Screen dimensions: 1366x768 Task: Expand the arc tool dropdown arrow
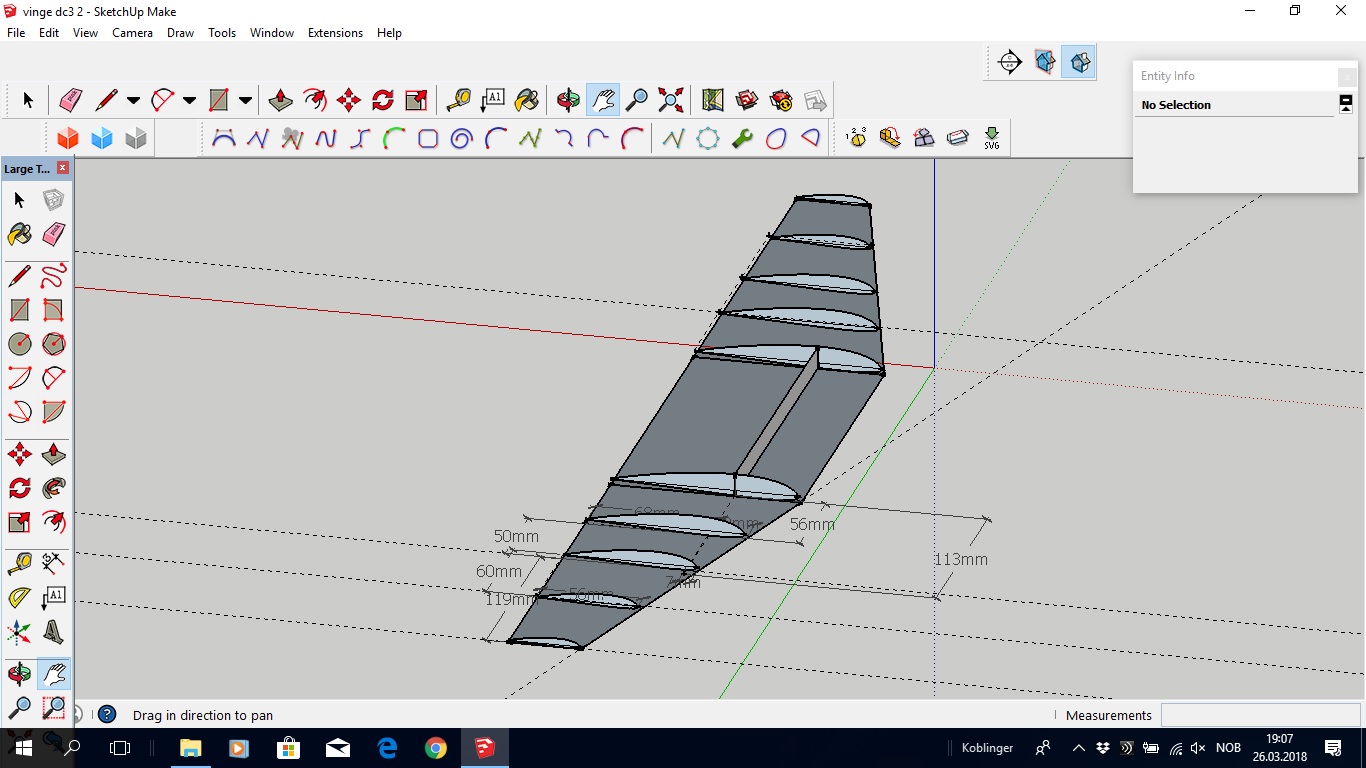coord(189,100)
